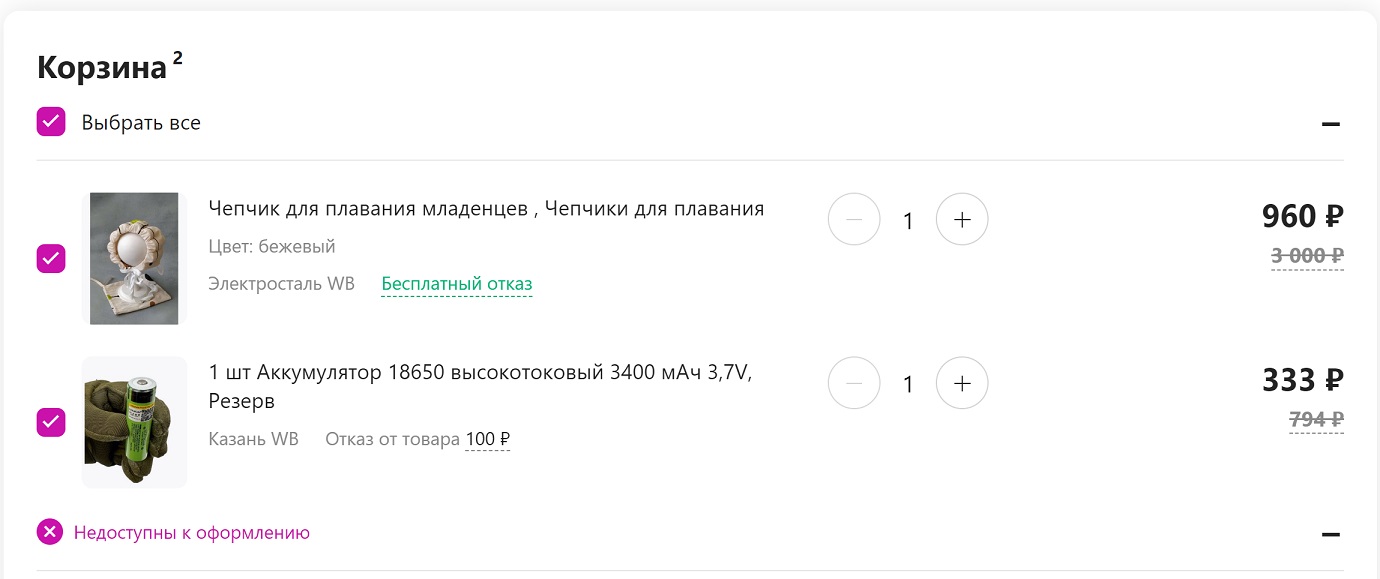Viewport: 1380px width, 579px height.
Task: Open the Аккумулятор 18650 product title
Action: pyautogui.click(x=480, y=387)
